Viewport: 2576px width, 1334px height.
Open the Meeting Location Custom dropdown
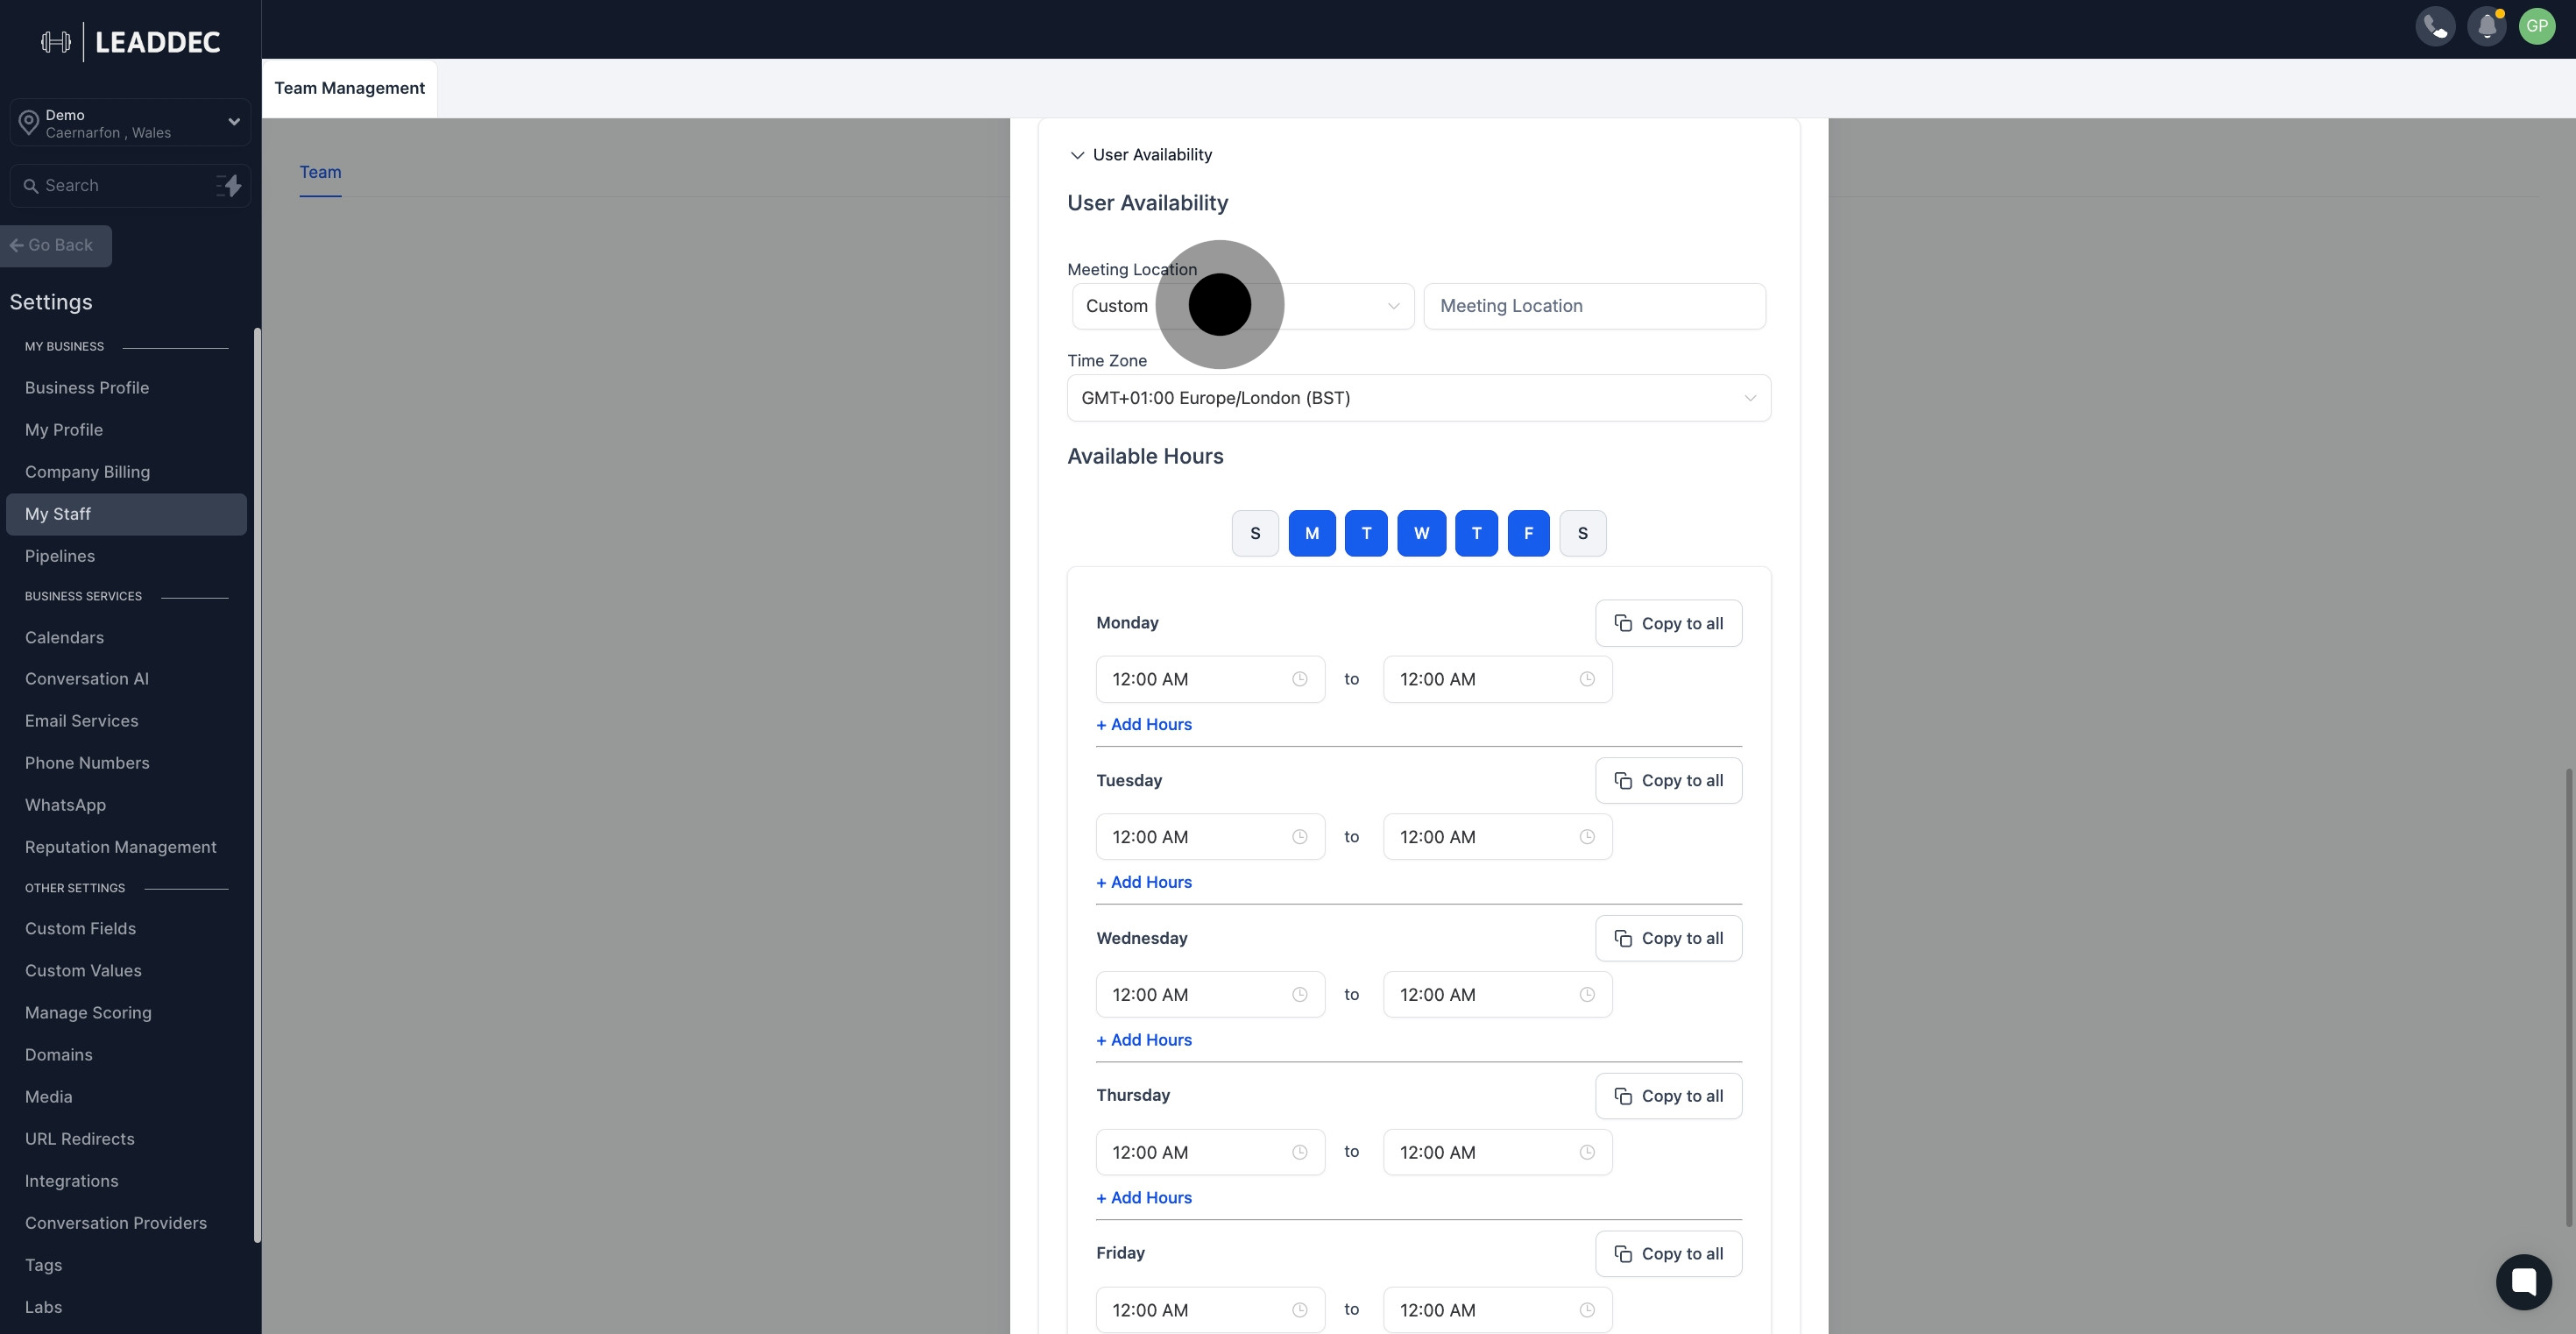click(1243, 306)
